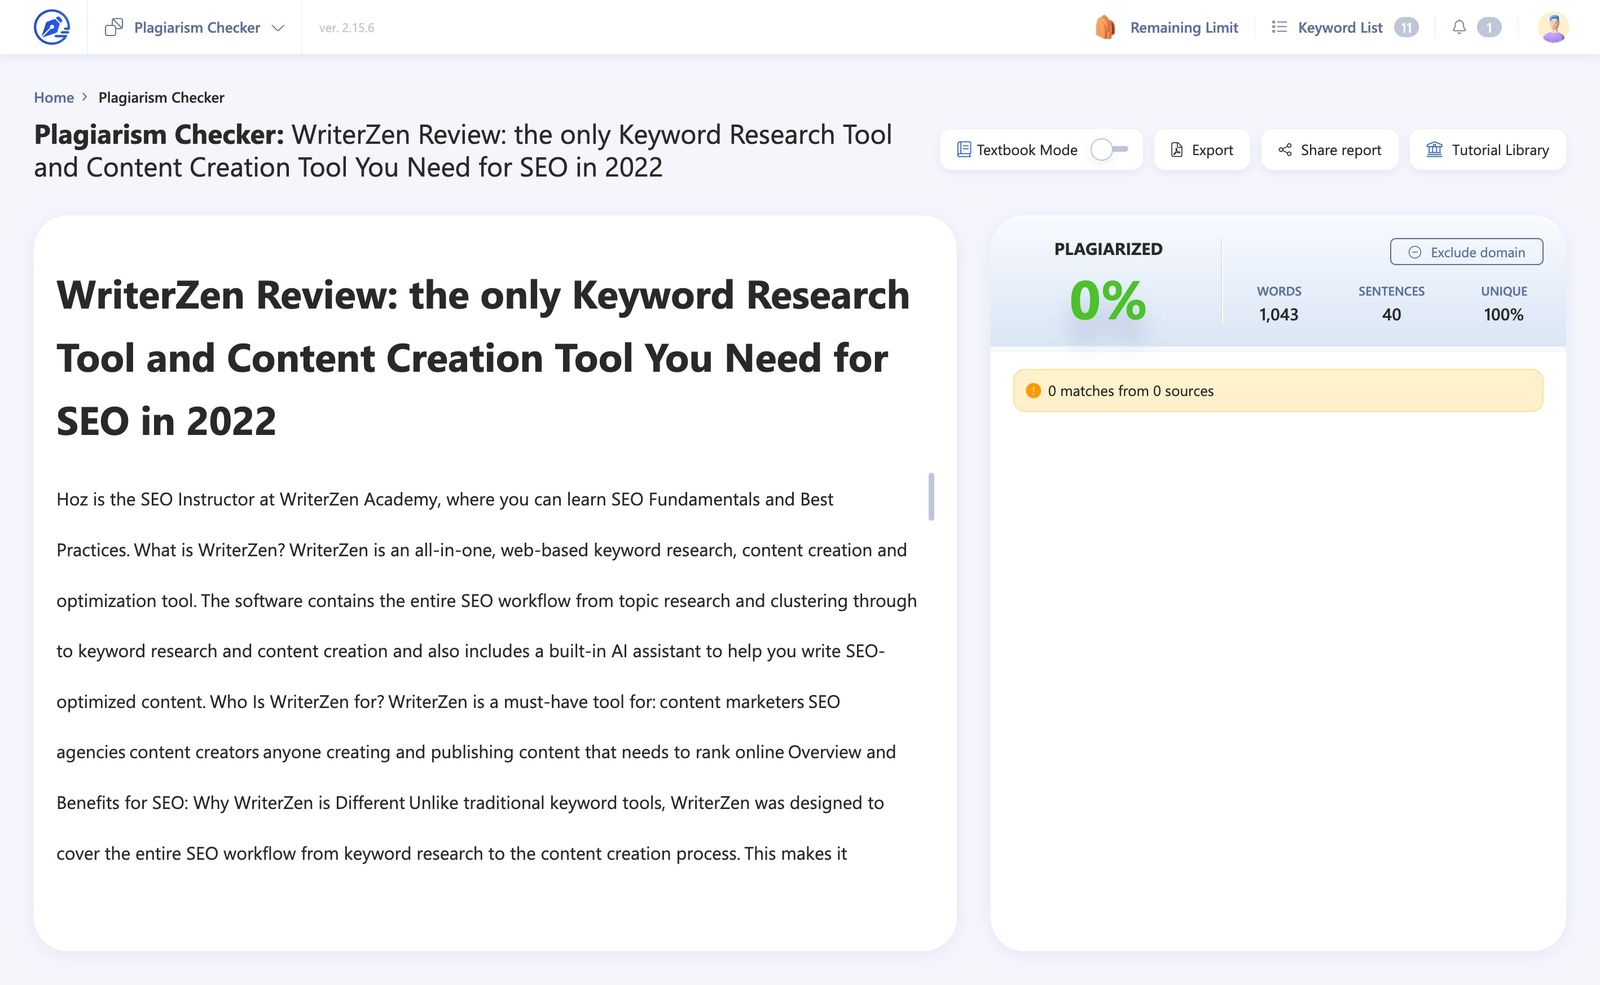
Task: Click the breadcrumb chevron separator
Action: (85, 97)
